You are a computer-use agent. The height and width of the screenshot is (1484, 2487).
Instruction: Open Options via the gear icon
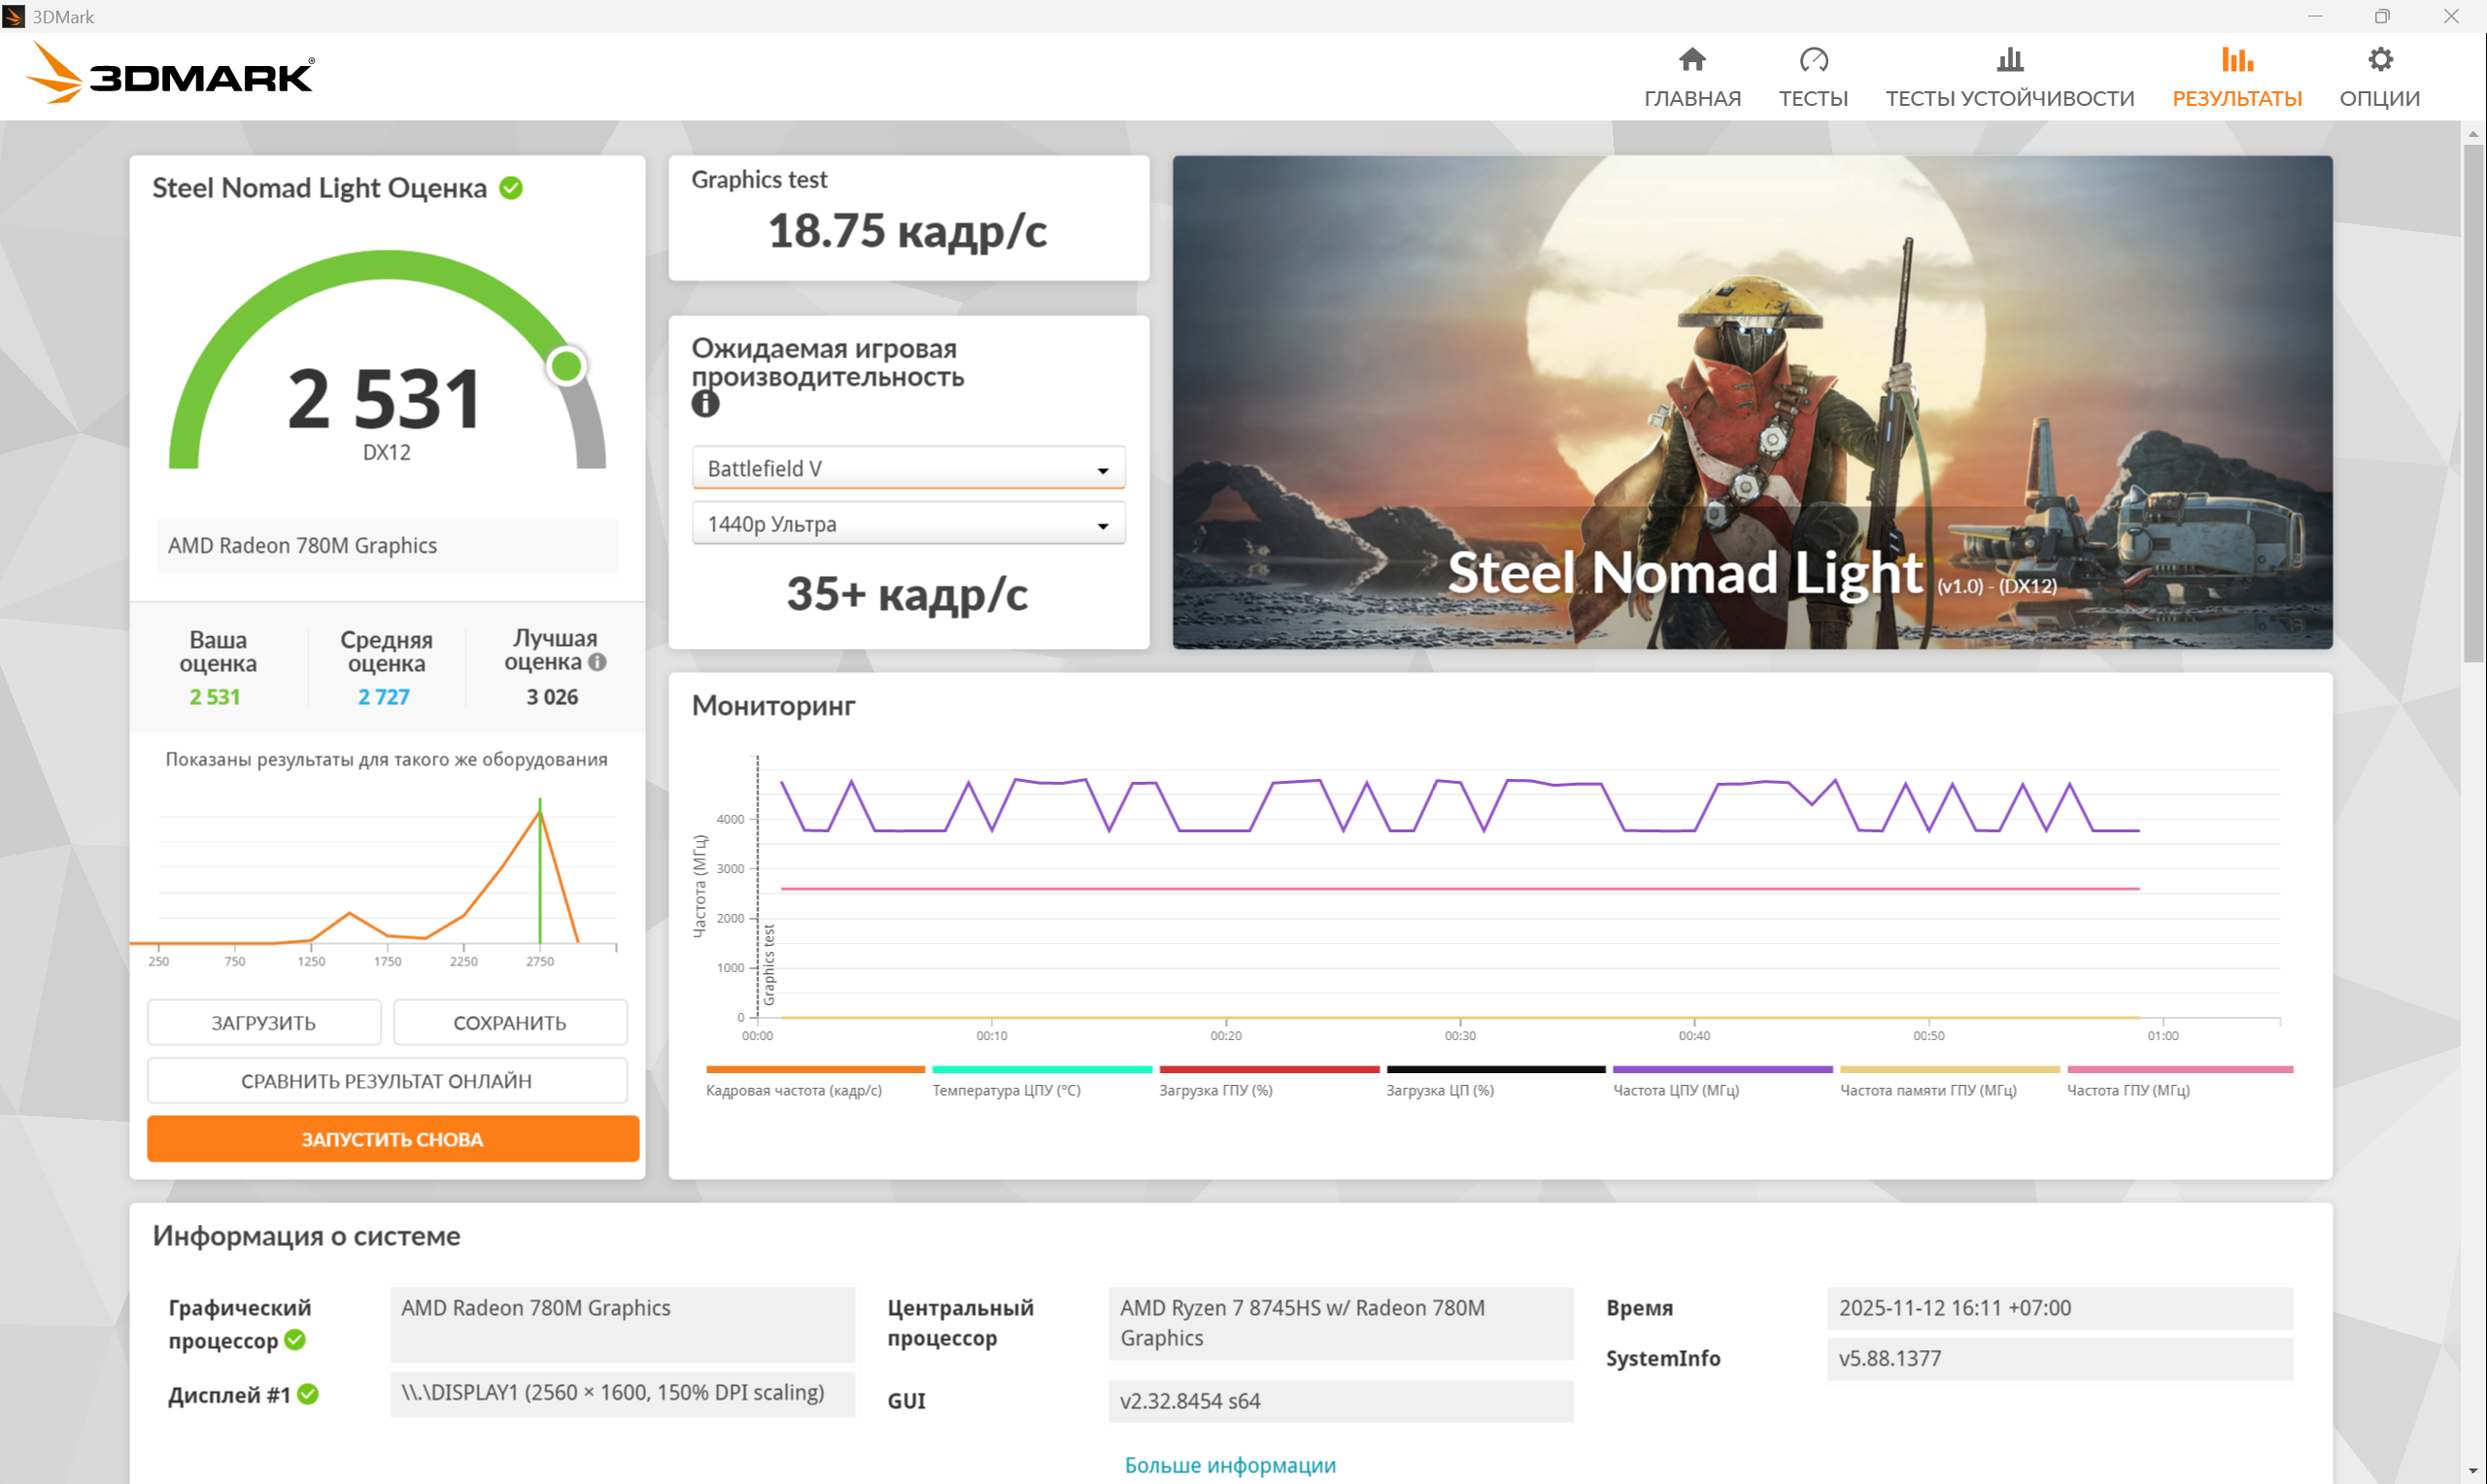tap(2380, 60)
